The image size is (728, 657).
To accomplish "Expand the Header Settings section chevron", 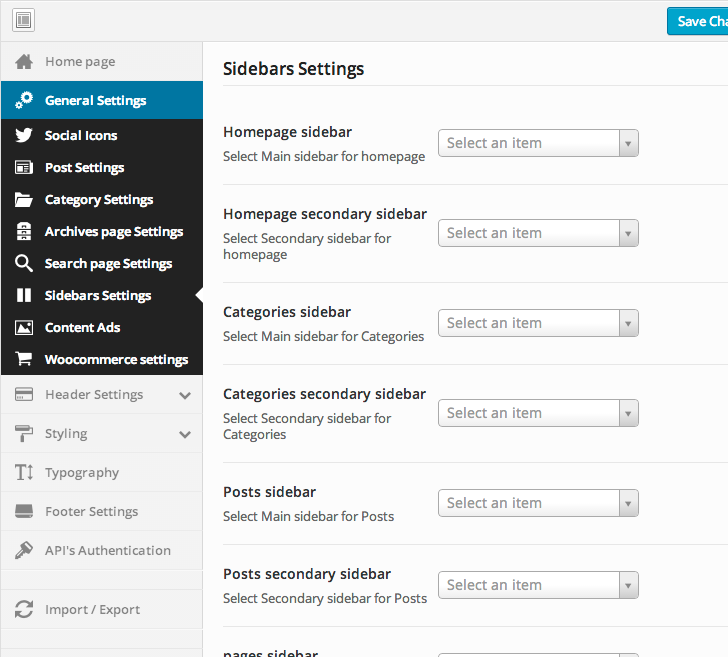I will click(x=185, y=395).
